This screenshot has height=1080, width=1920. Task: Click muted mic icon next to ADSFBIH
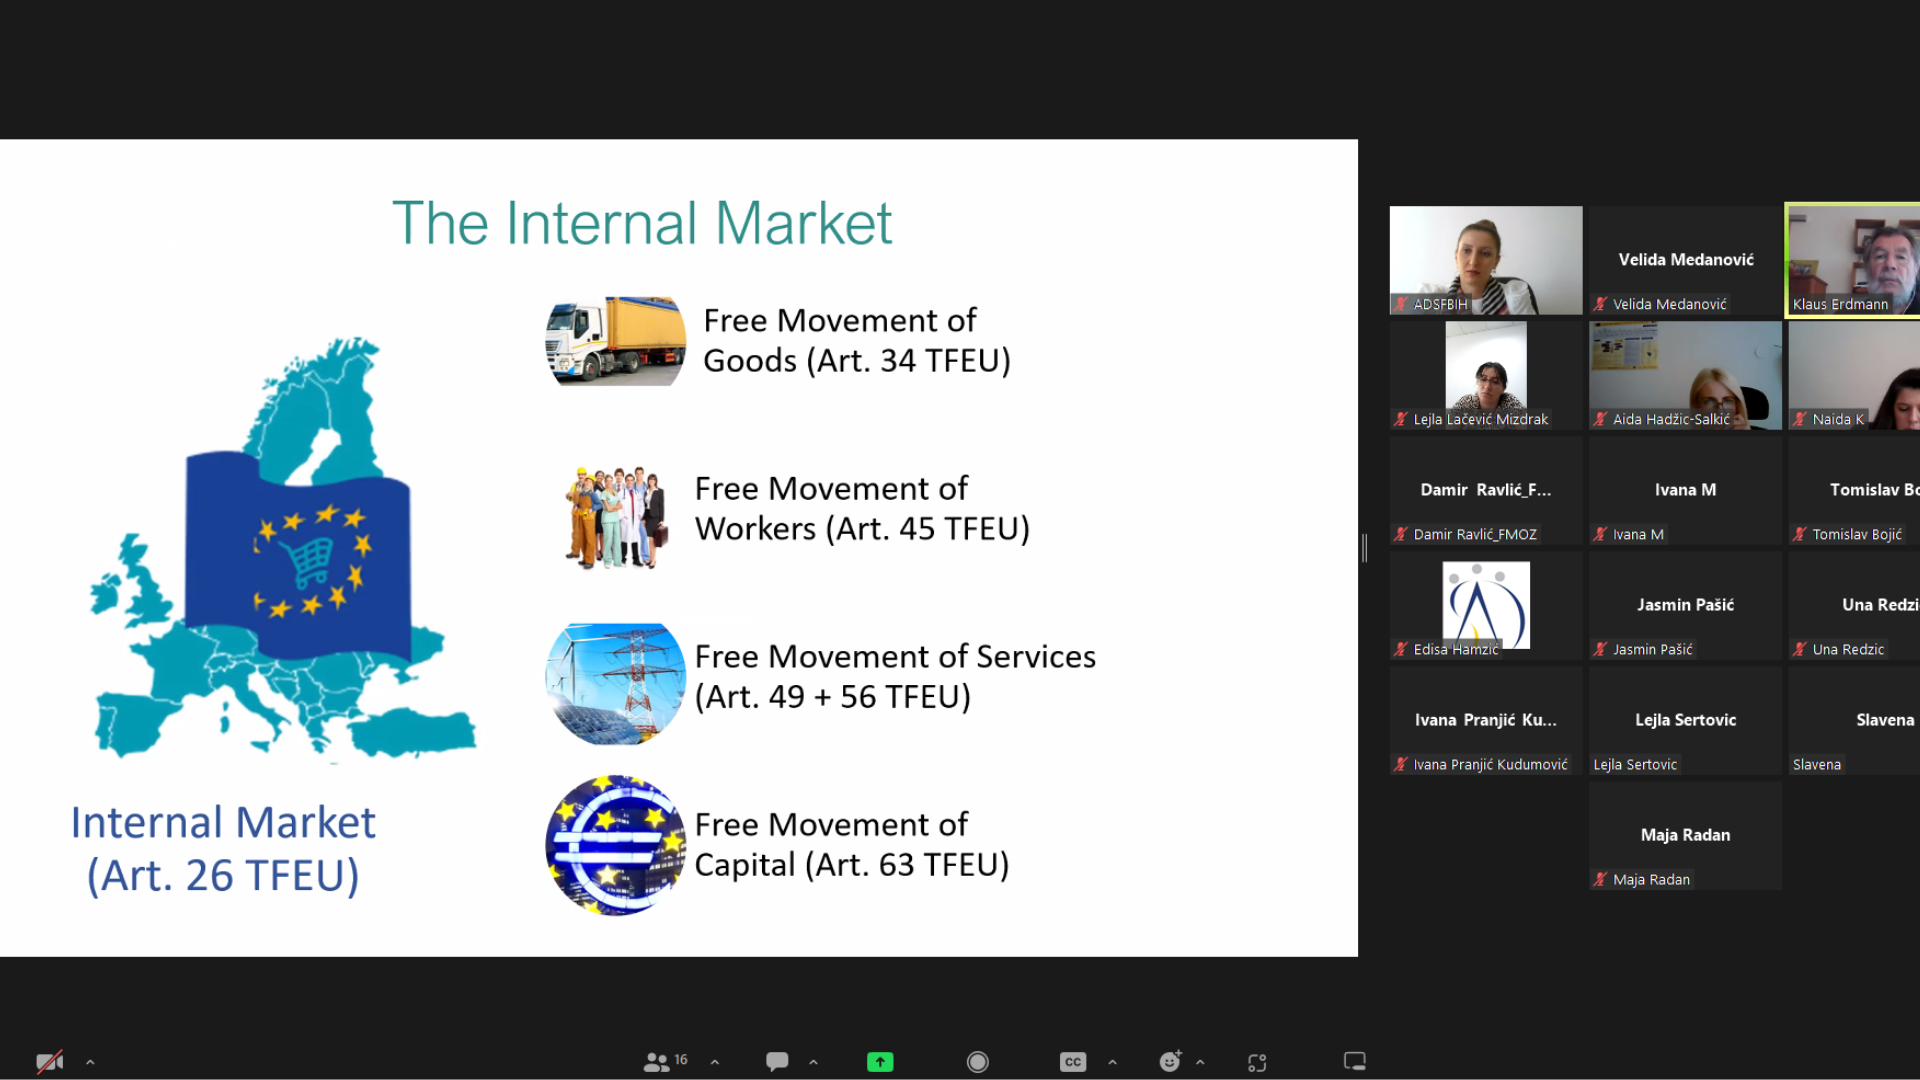(x=1401, y=304)
